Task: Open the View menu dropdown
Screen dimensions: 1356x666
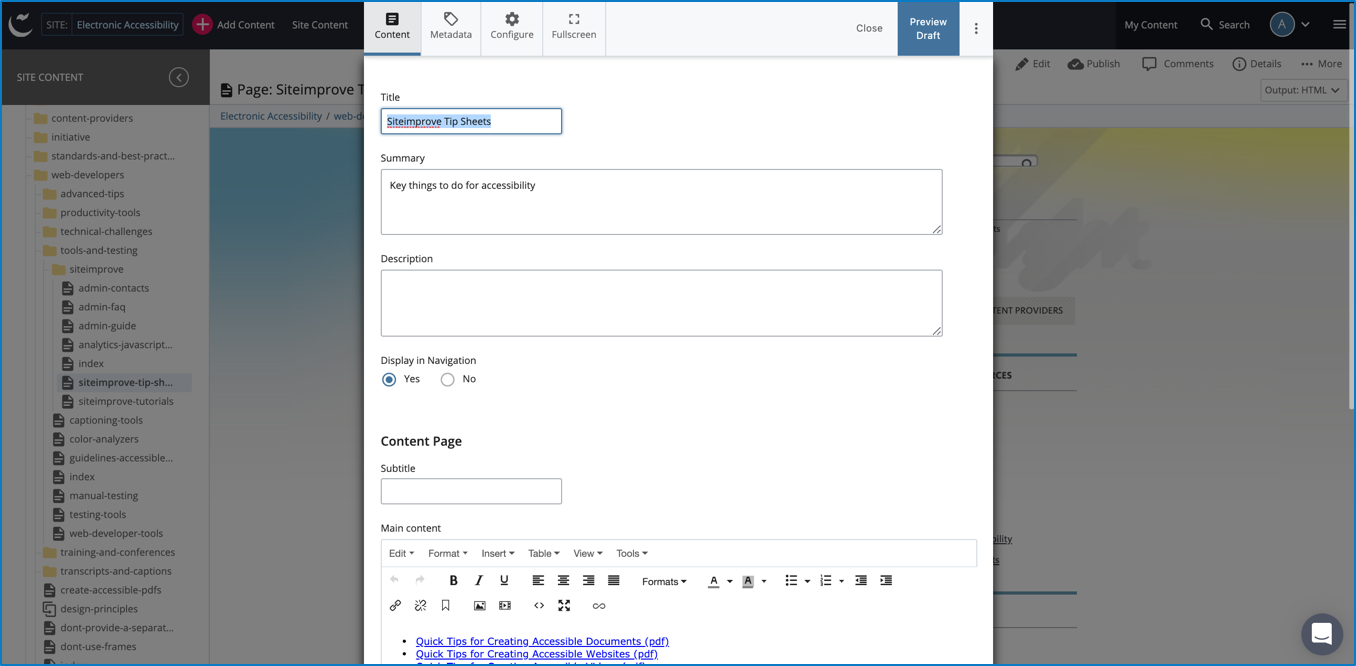Action: point(587,554)
